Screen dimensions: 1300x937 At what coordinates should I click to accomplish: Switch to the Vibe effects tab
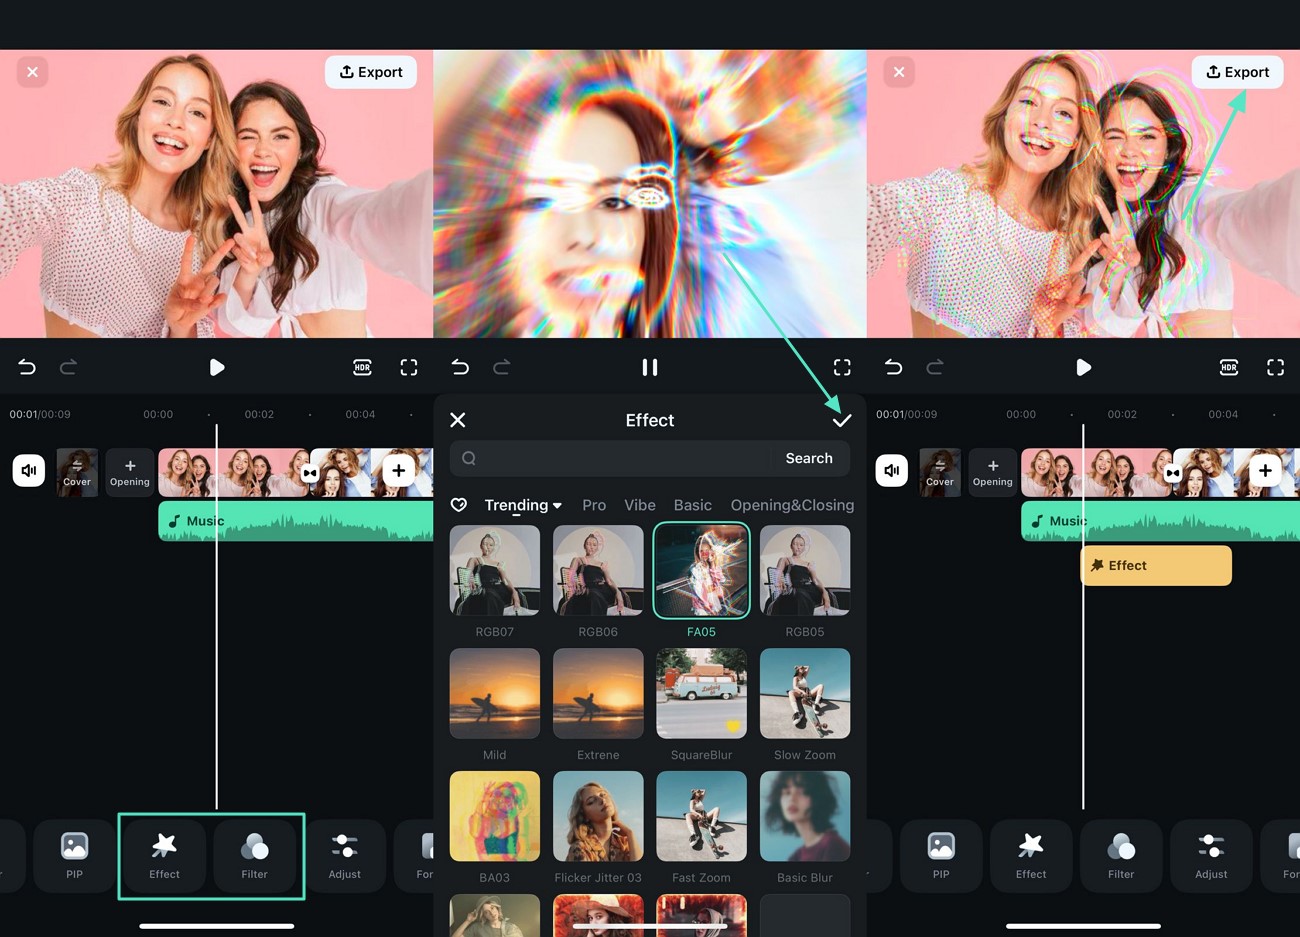[640, 505]
